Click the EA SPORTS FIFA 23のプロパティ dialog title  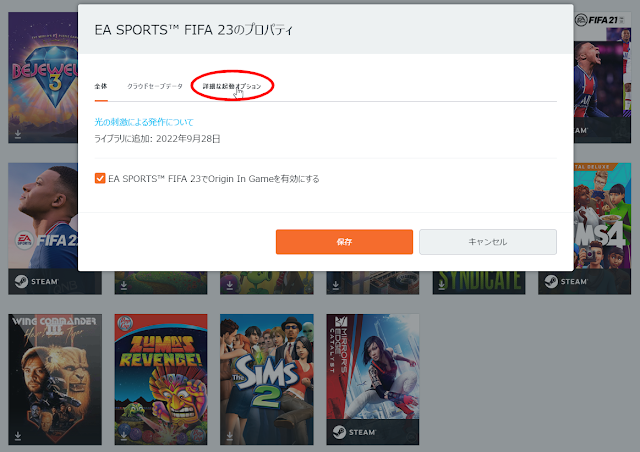pos(193,30)
